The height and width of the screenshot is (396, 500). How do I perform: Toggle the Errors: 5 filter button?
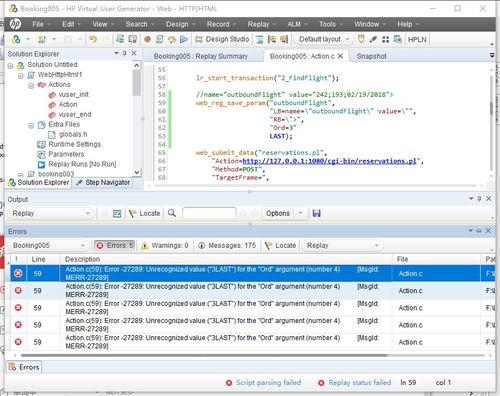tap(115, 246)
